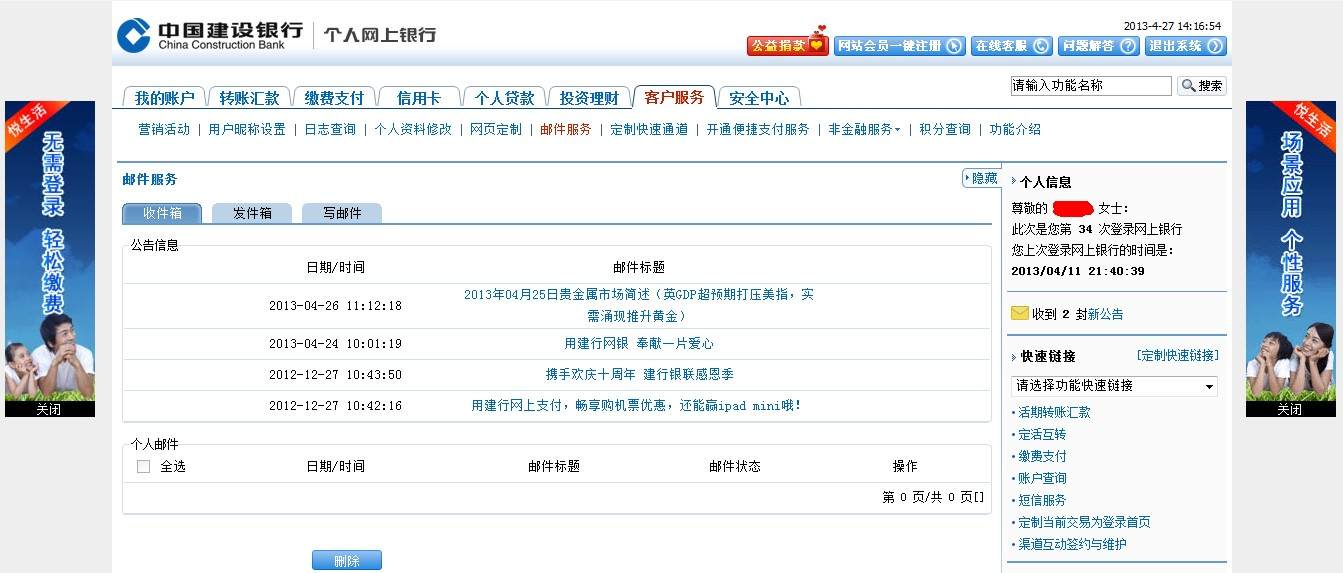Open the 新公告 link

point(1105,314)
